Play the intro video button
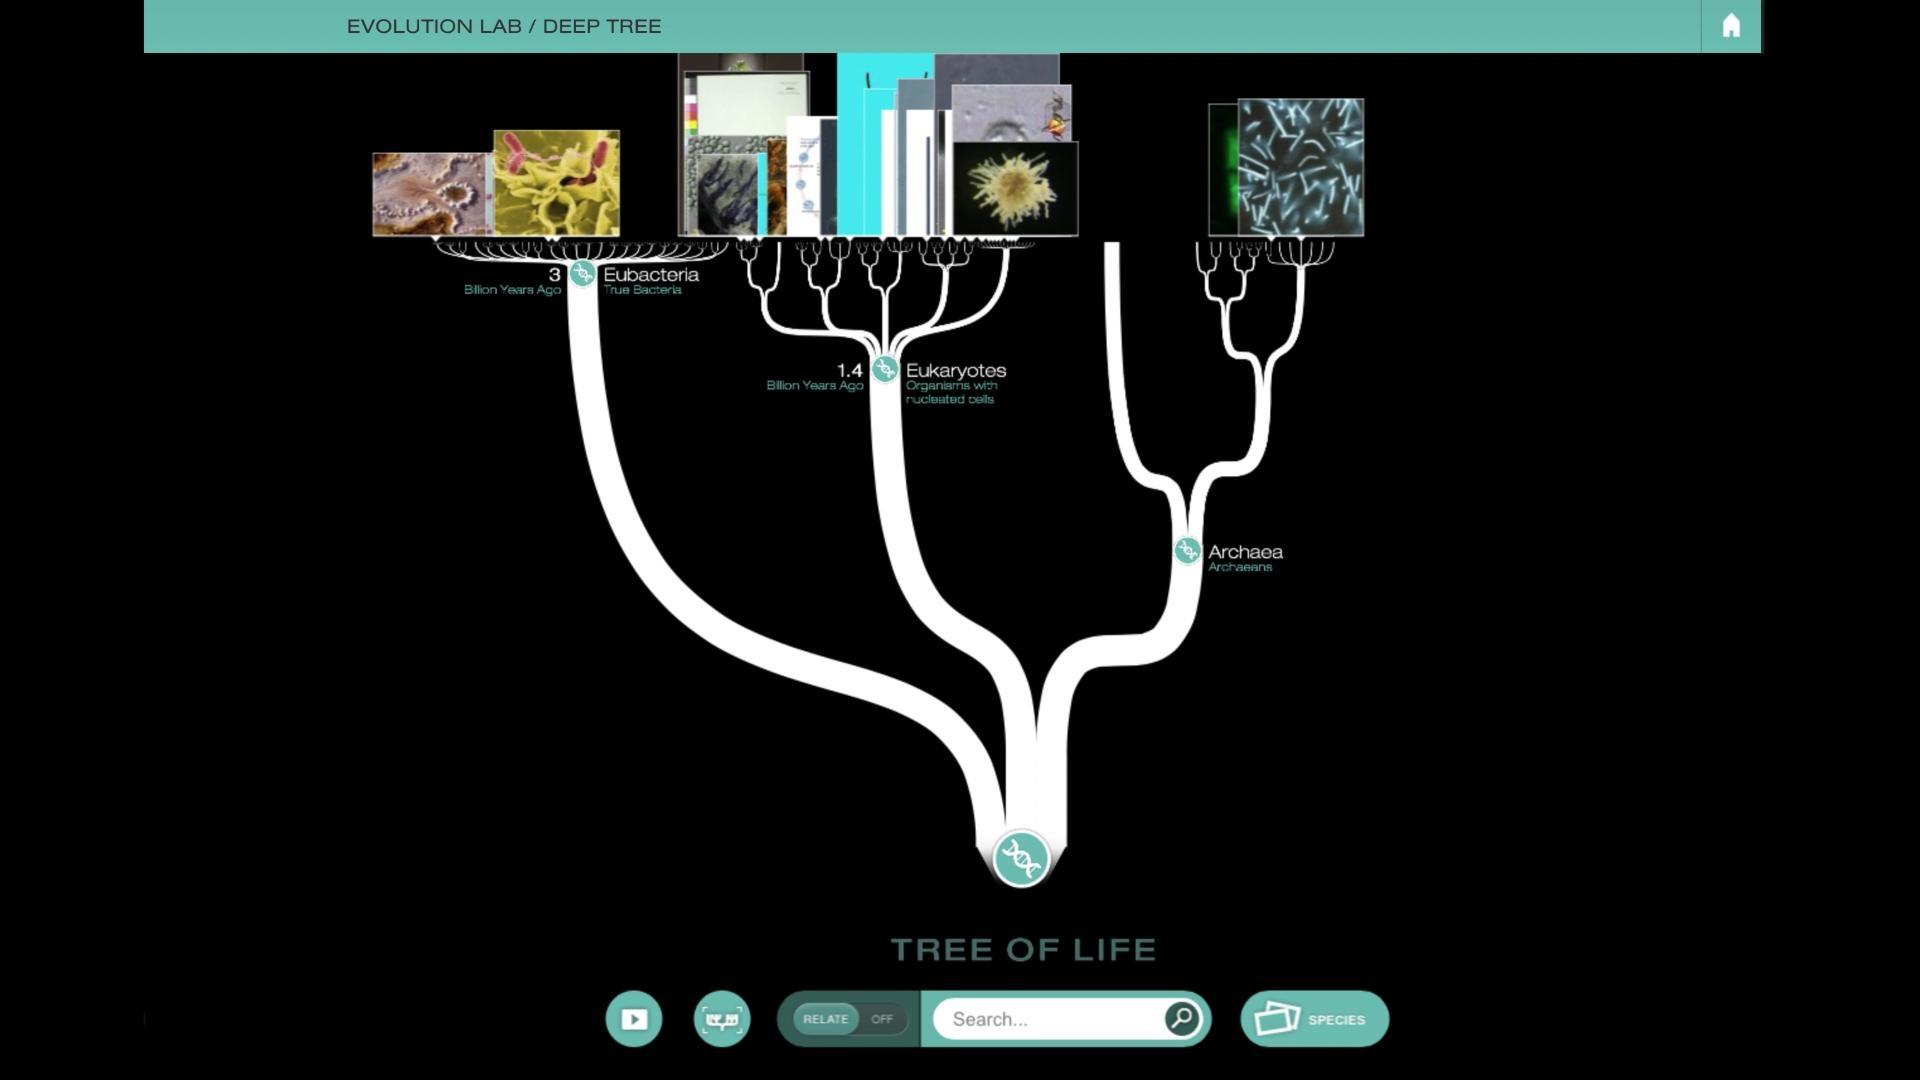The width and height of the screenshot is (1920, 1080). click(x=634, y=1019)
